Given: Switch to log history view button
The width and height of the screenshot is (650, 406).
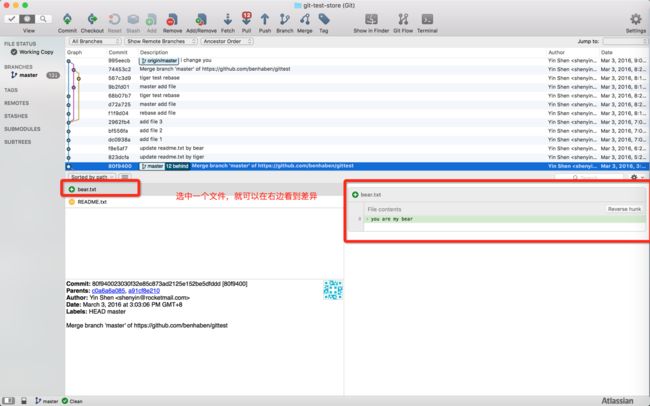Looking at the screenshot, I should (27, 19).
